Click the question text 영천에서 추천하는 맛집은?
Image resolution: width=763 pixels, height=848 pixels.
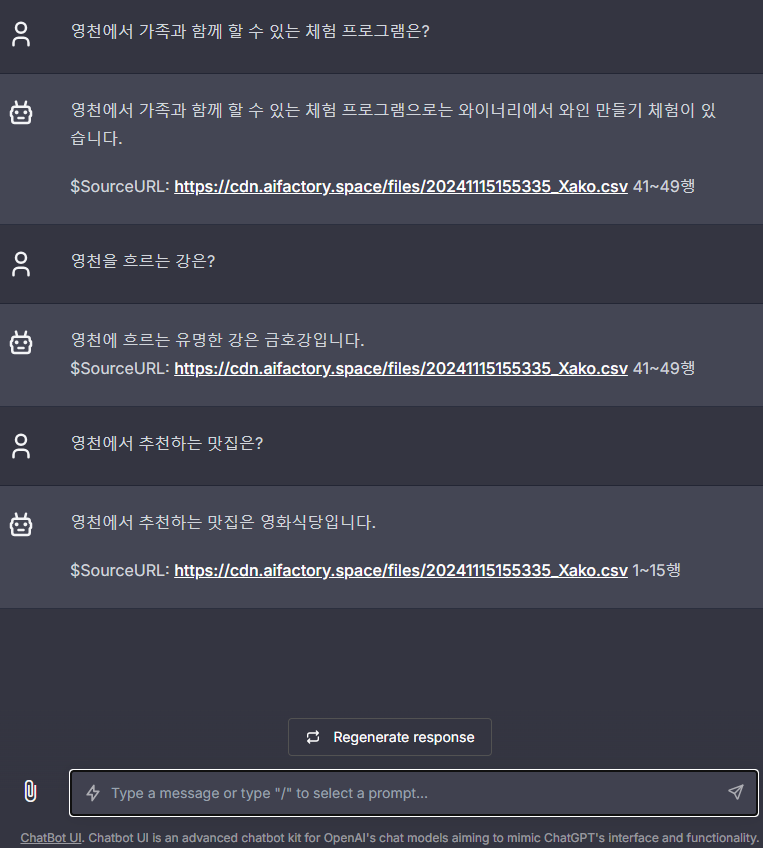click(167, 443)
